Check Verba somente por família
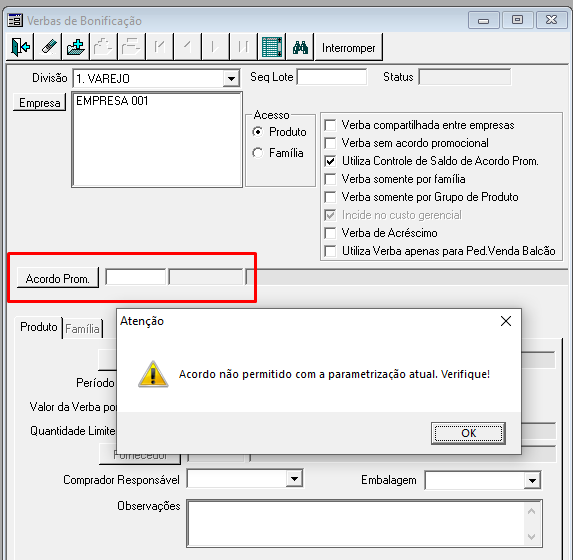This screenshot has width=573, height=560. pos(330,179)
